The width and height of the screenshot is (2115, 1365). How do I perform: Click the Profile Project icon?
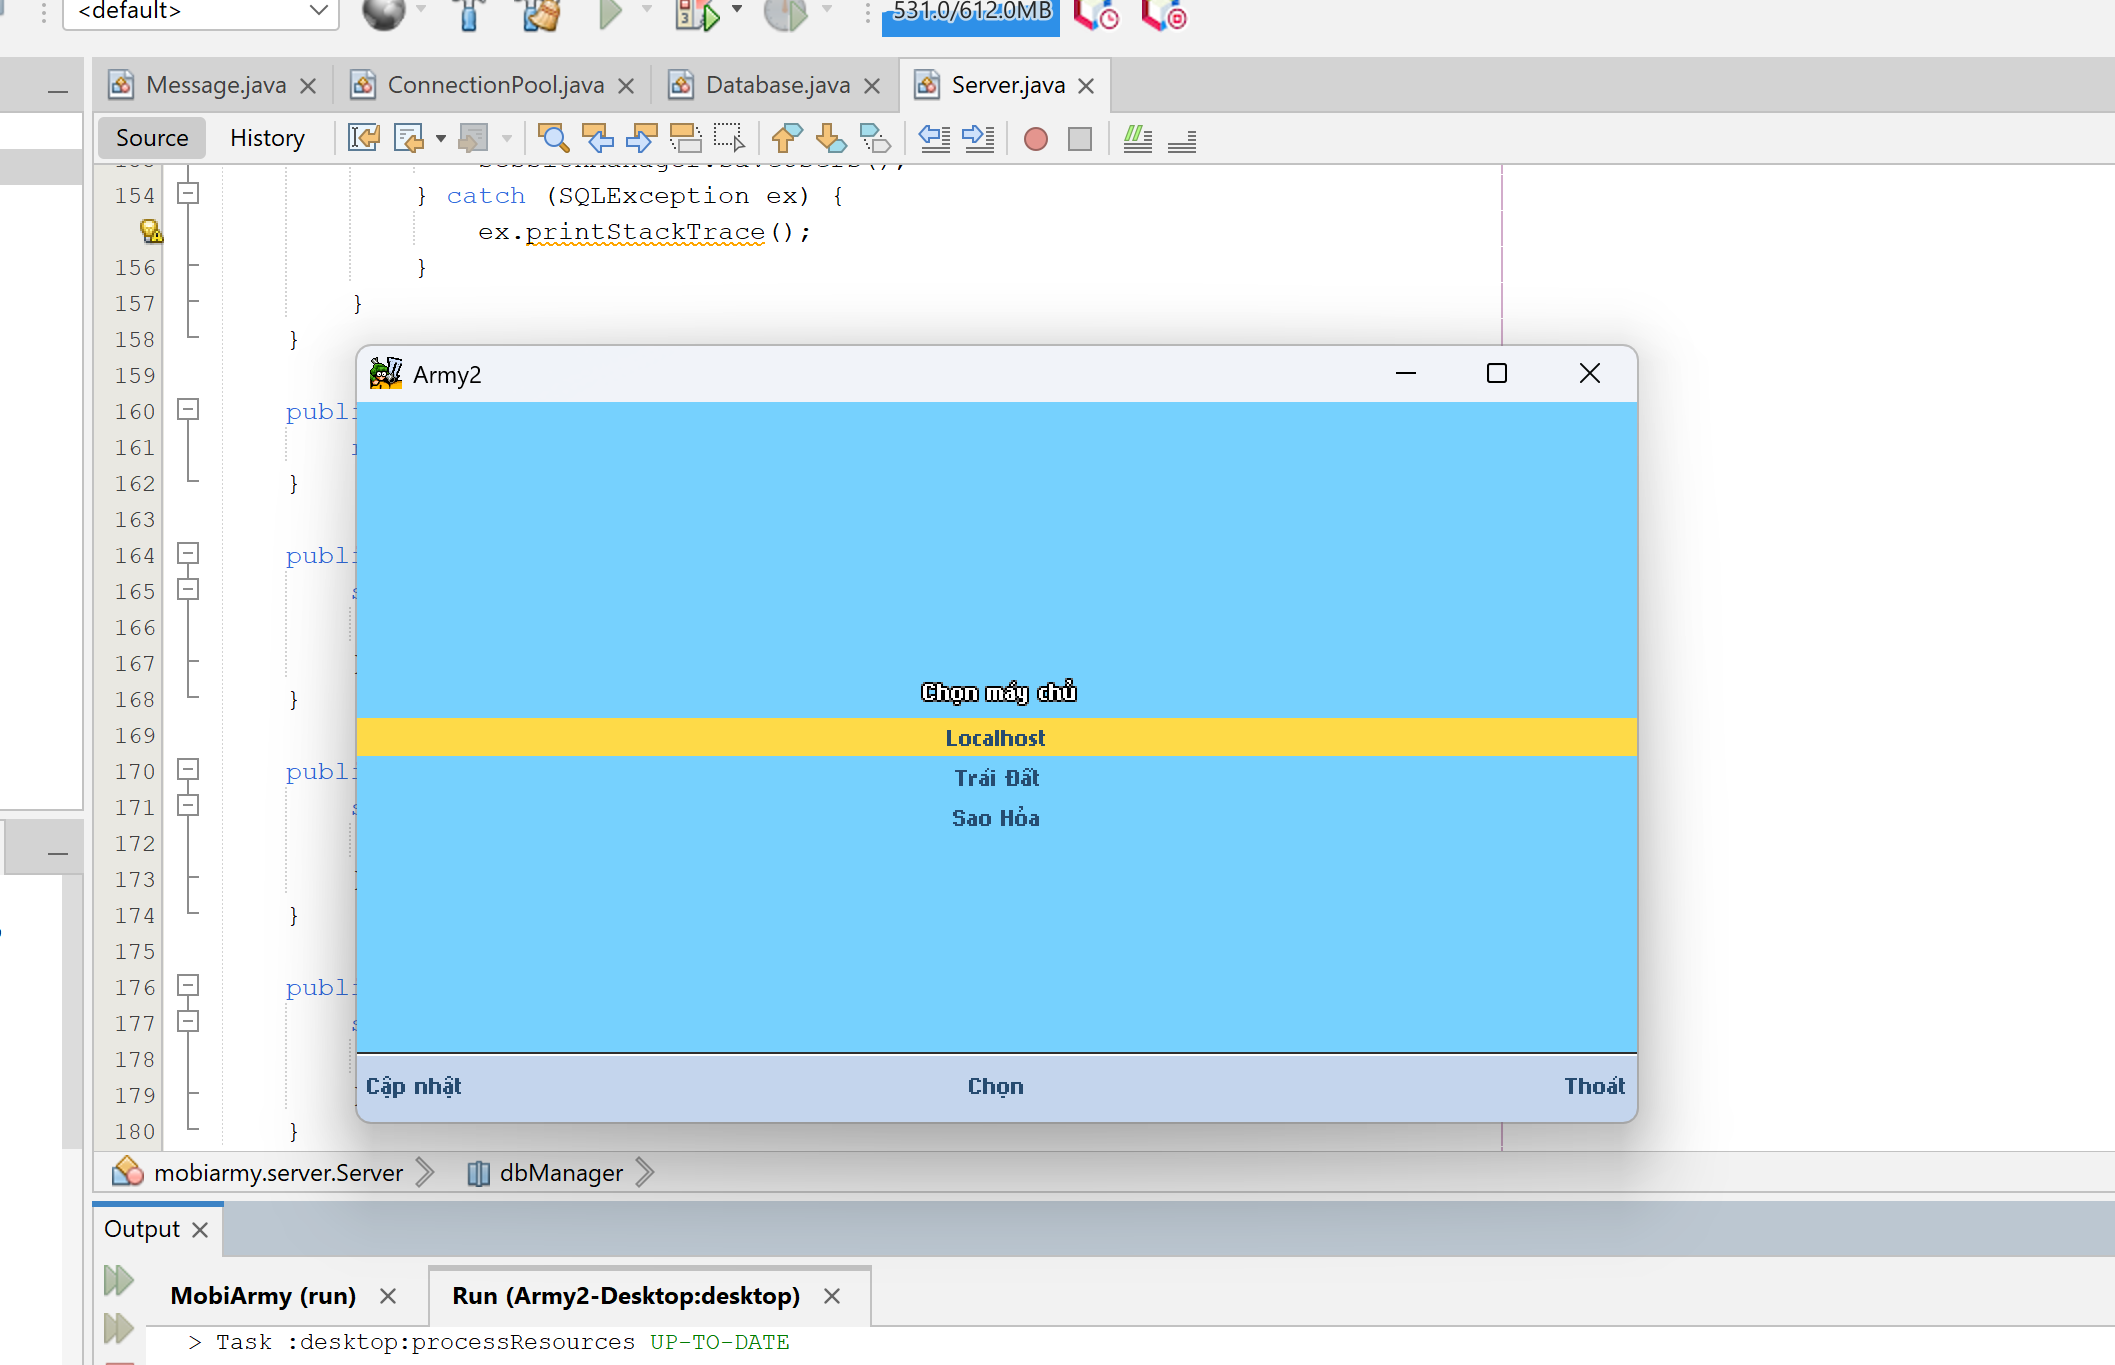pos(785,14)
